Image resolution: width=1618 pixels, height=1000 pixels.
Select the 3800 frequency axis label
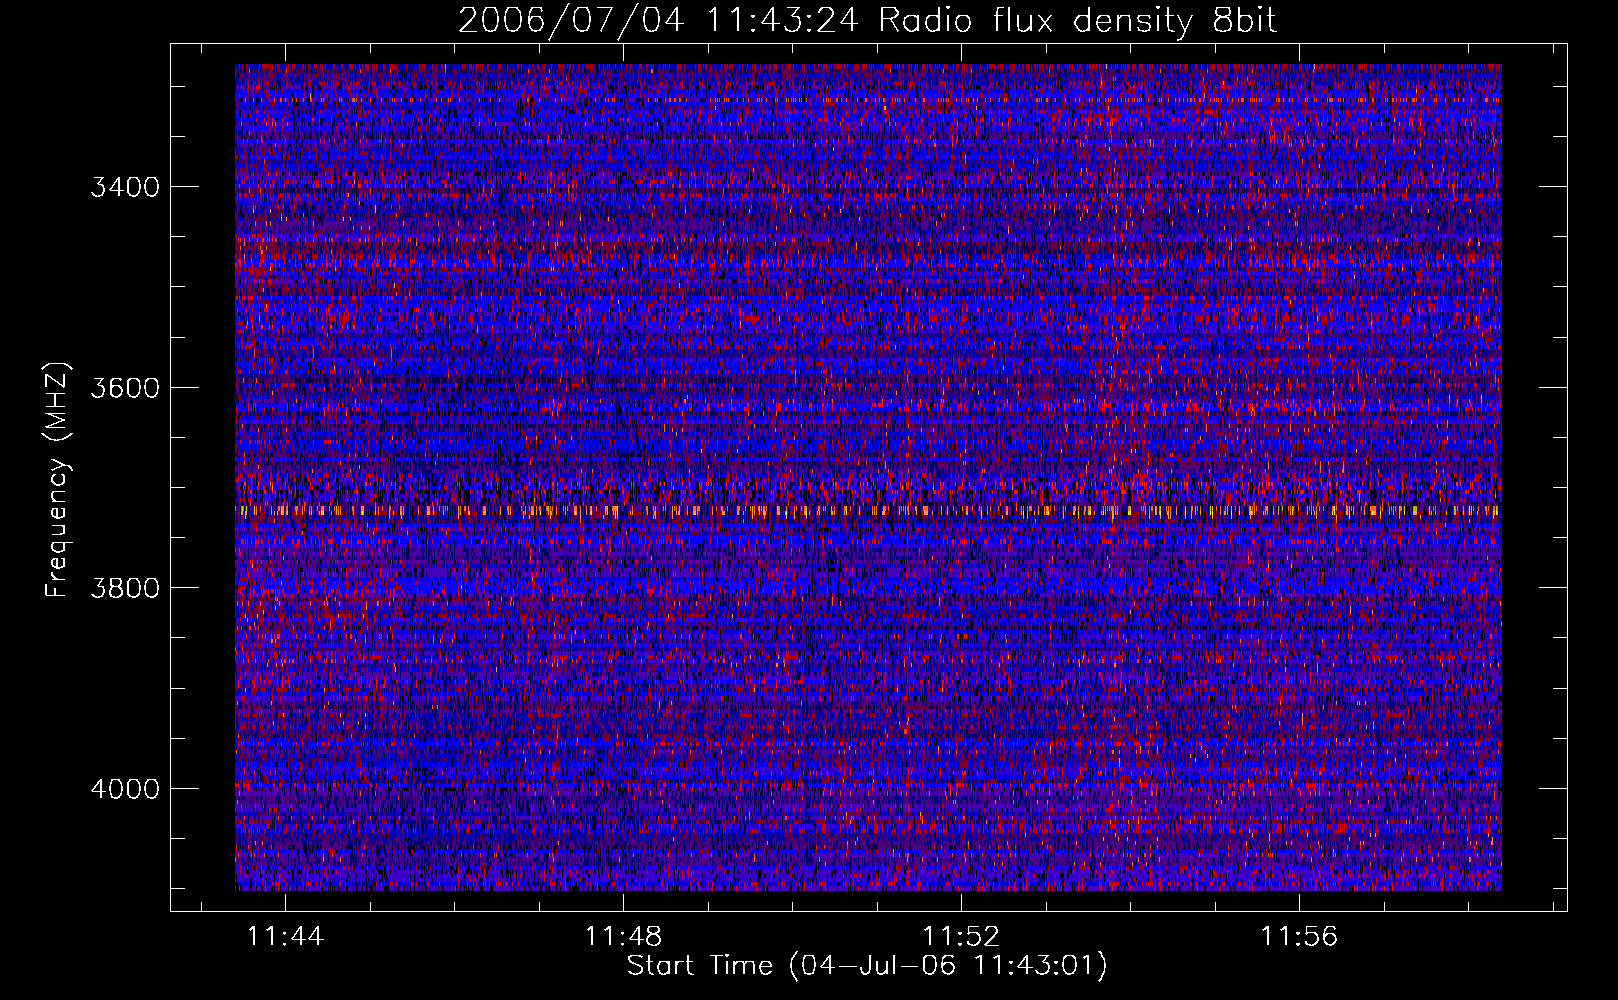[x=125, y=588]
